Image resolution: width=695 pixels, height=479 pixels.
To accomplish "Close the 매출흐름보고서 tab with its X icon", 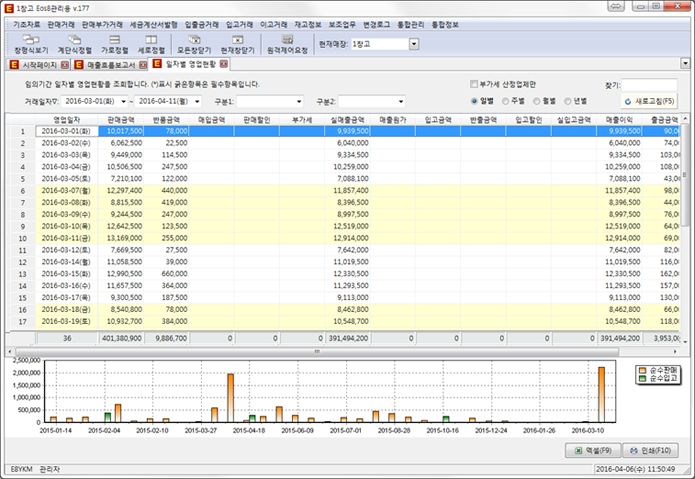I will [x=143, y=65].
